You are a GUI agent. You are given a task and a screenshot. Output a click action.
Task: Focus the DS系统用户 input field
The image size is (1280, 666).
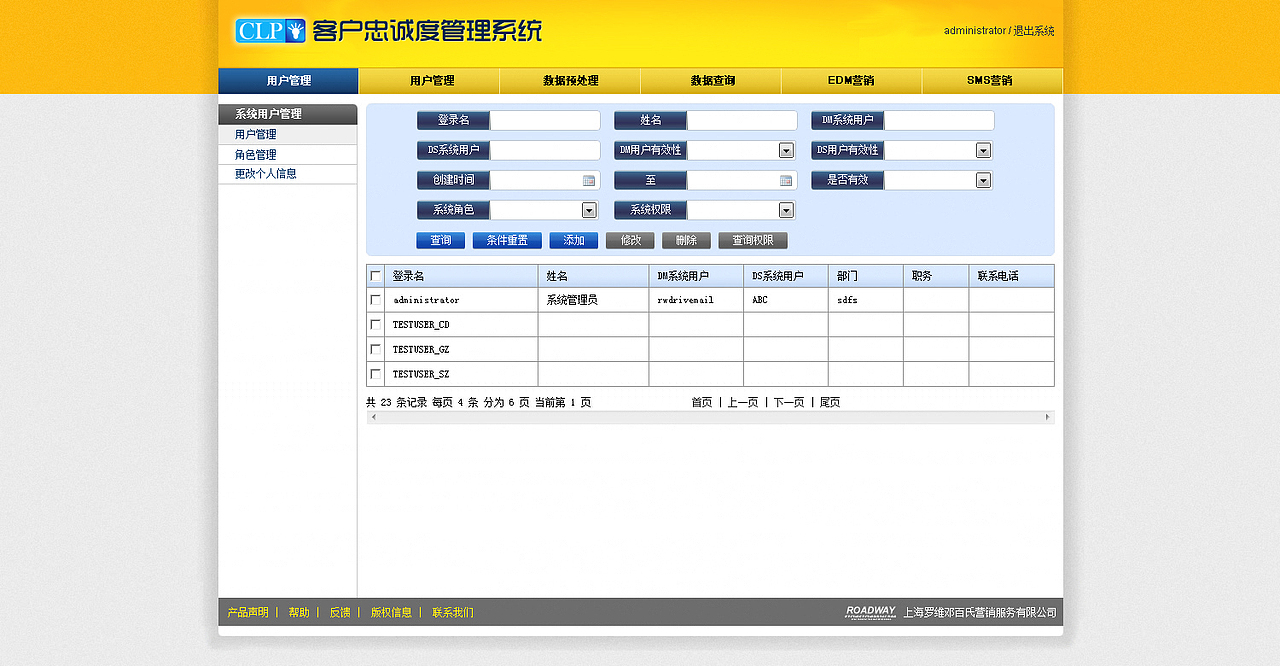[x=545, y=151]
